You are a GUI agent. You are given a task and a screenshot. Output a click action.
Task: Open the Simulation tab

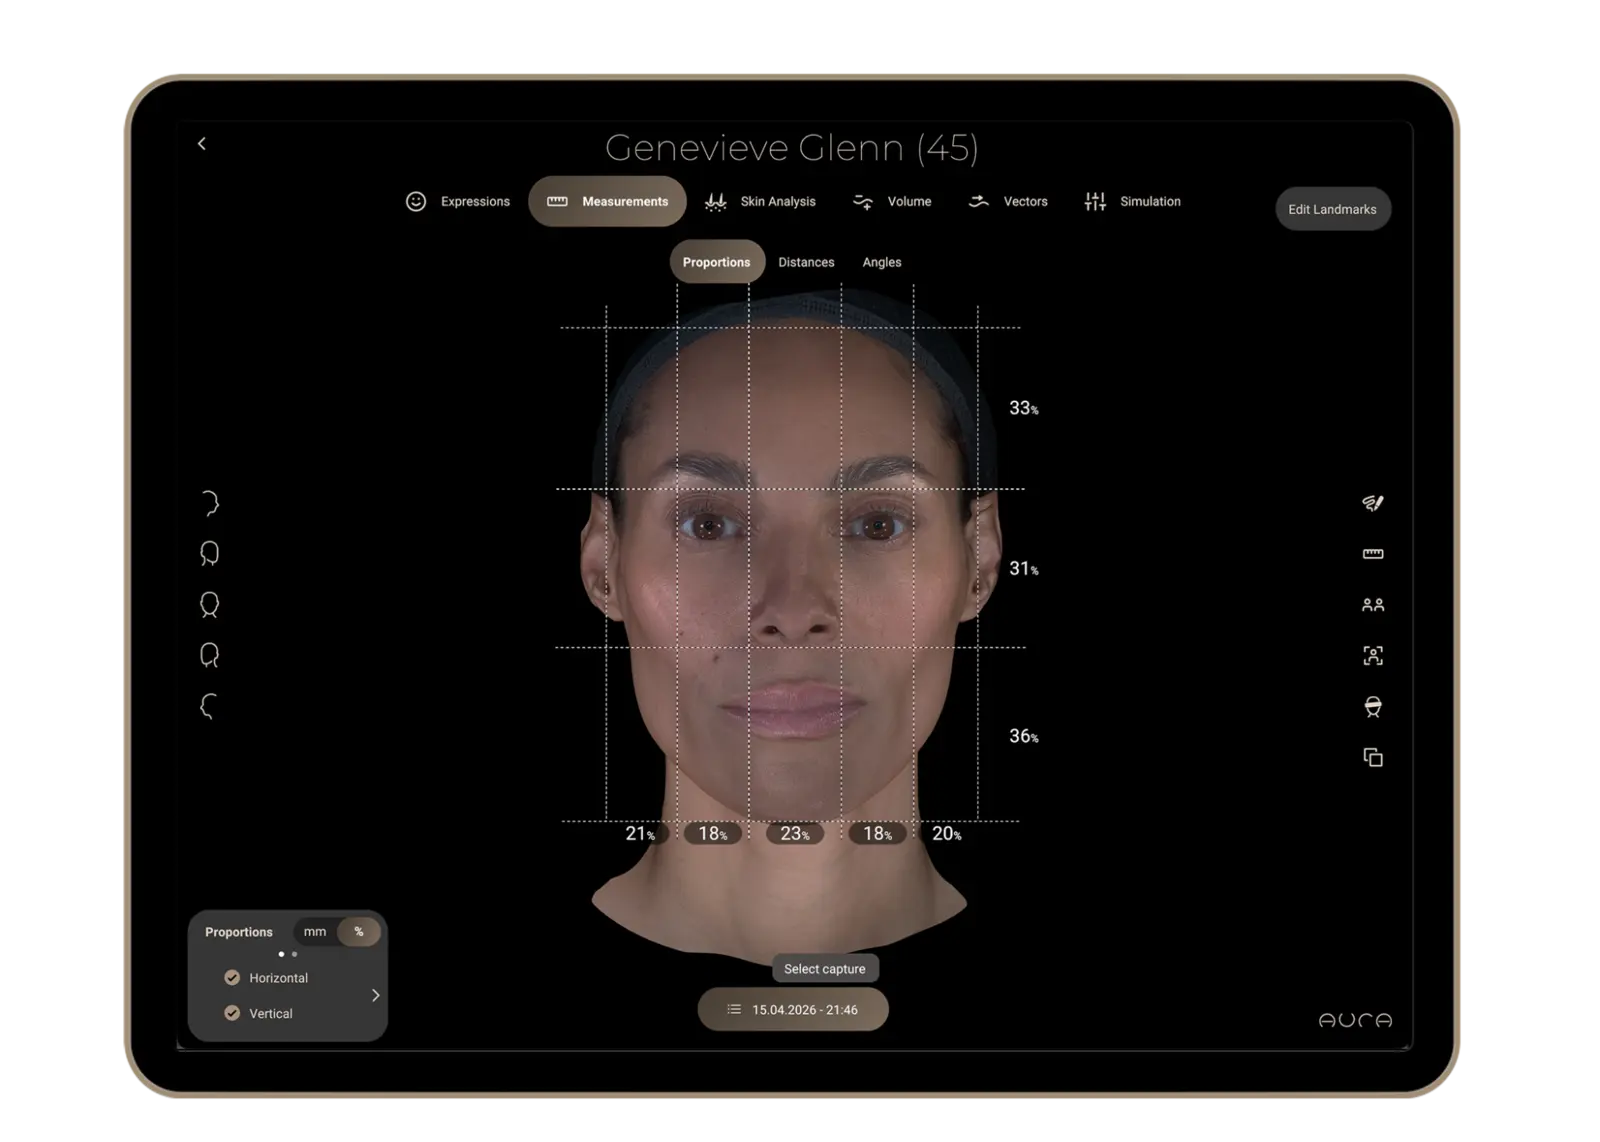[1132, 201]
